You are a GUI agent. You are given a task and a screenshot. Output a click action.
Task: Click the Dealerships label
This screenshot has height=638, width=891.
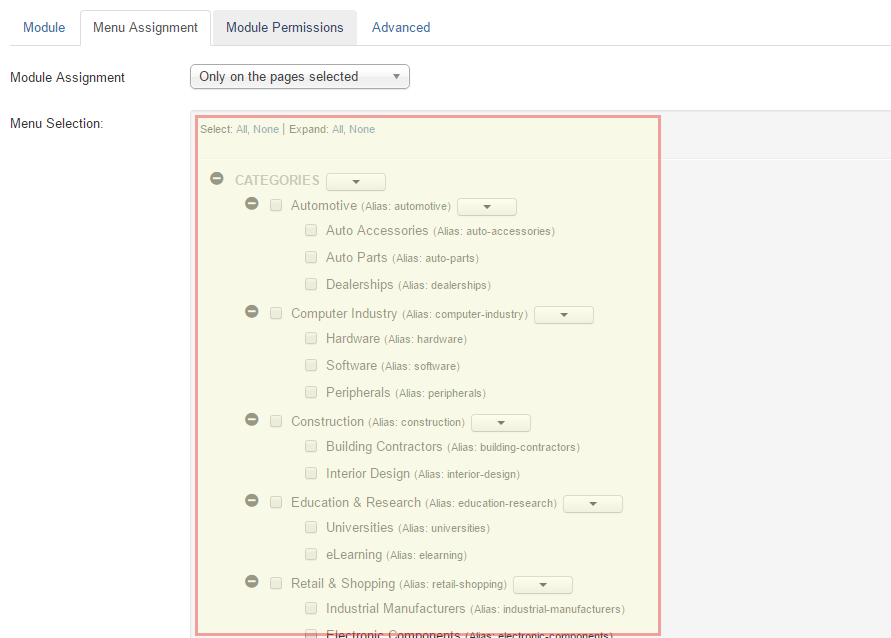359,284
